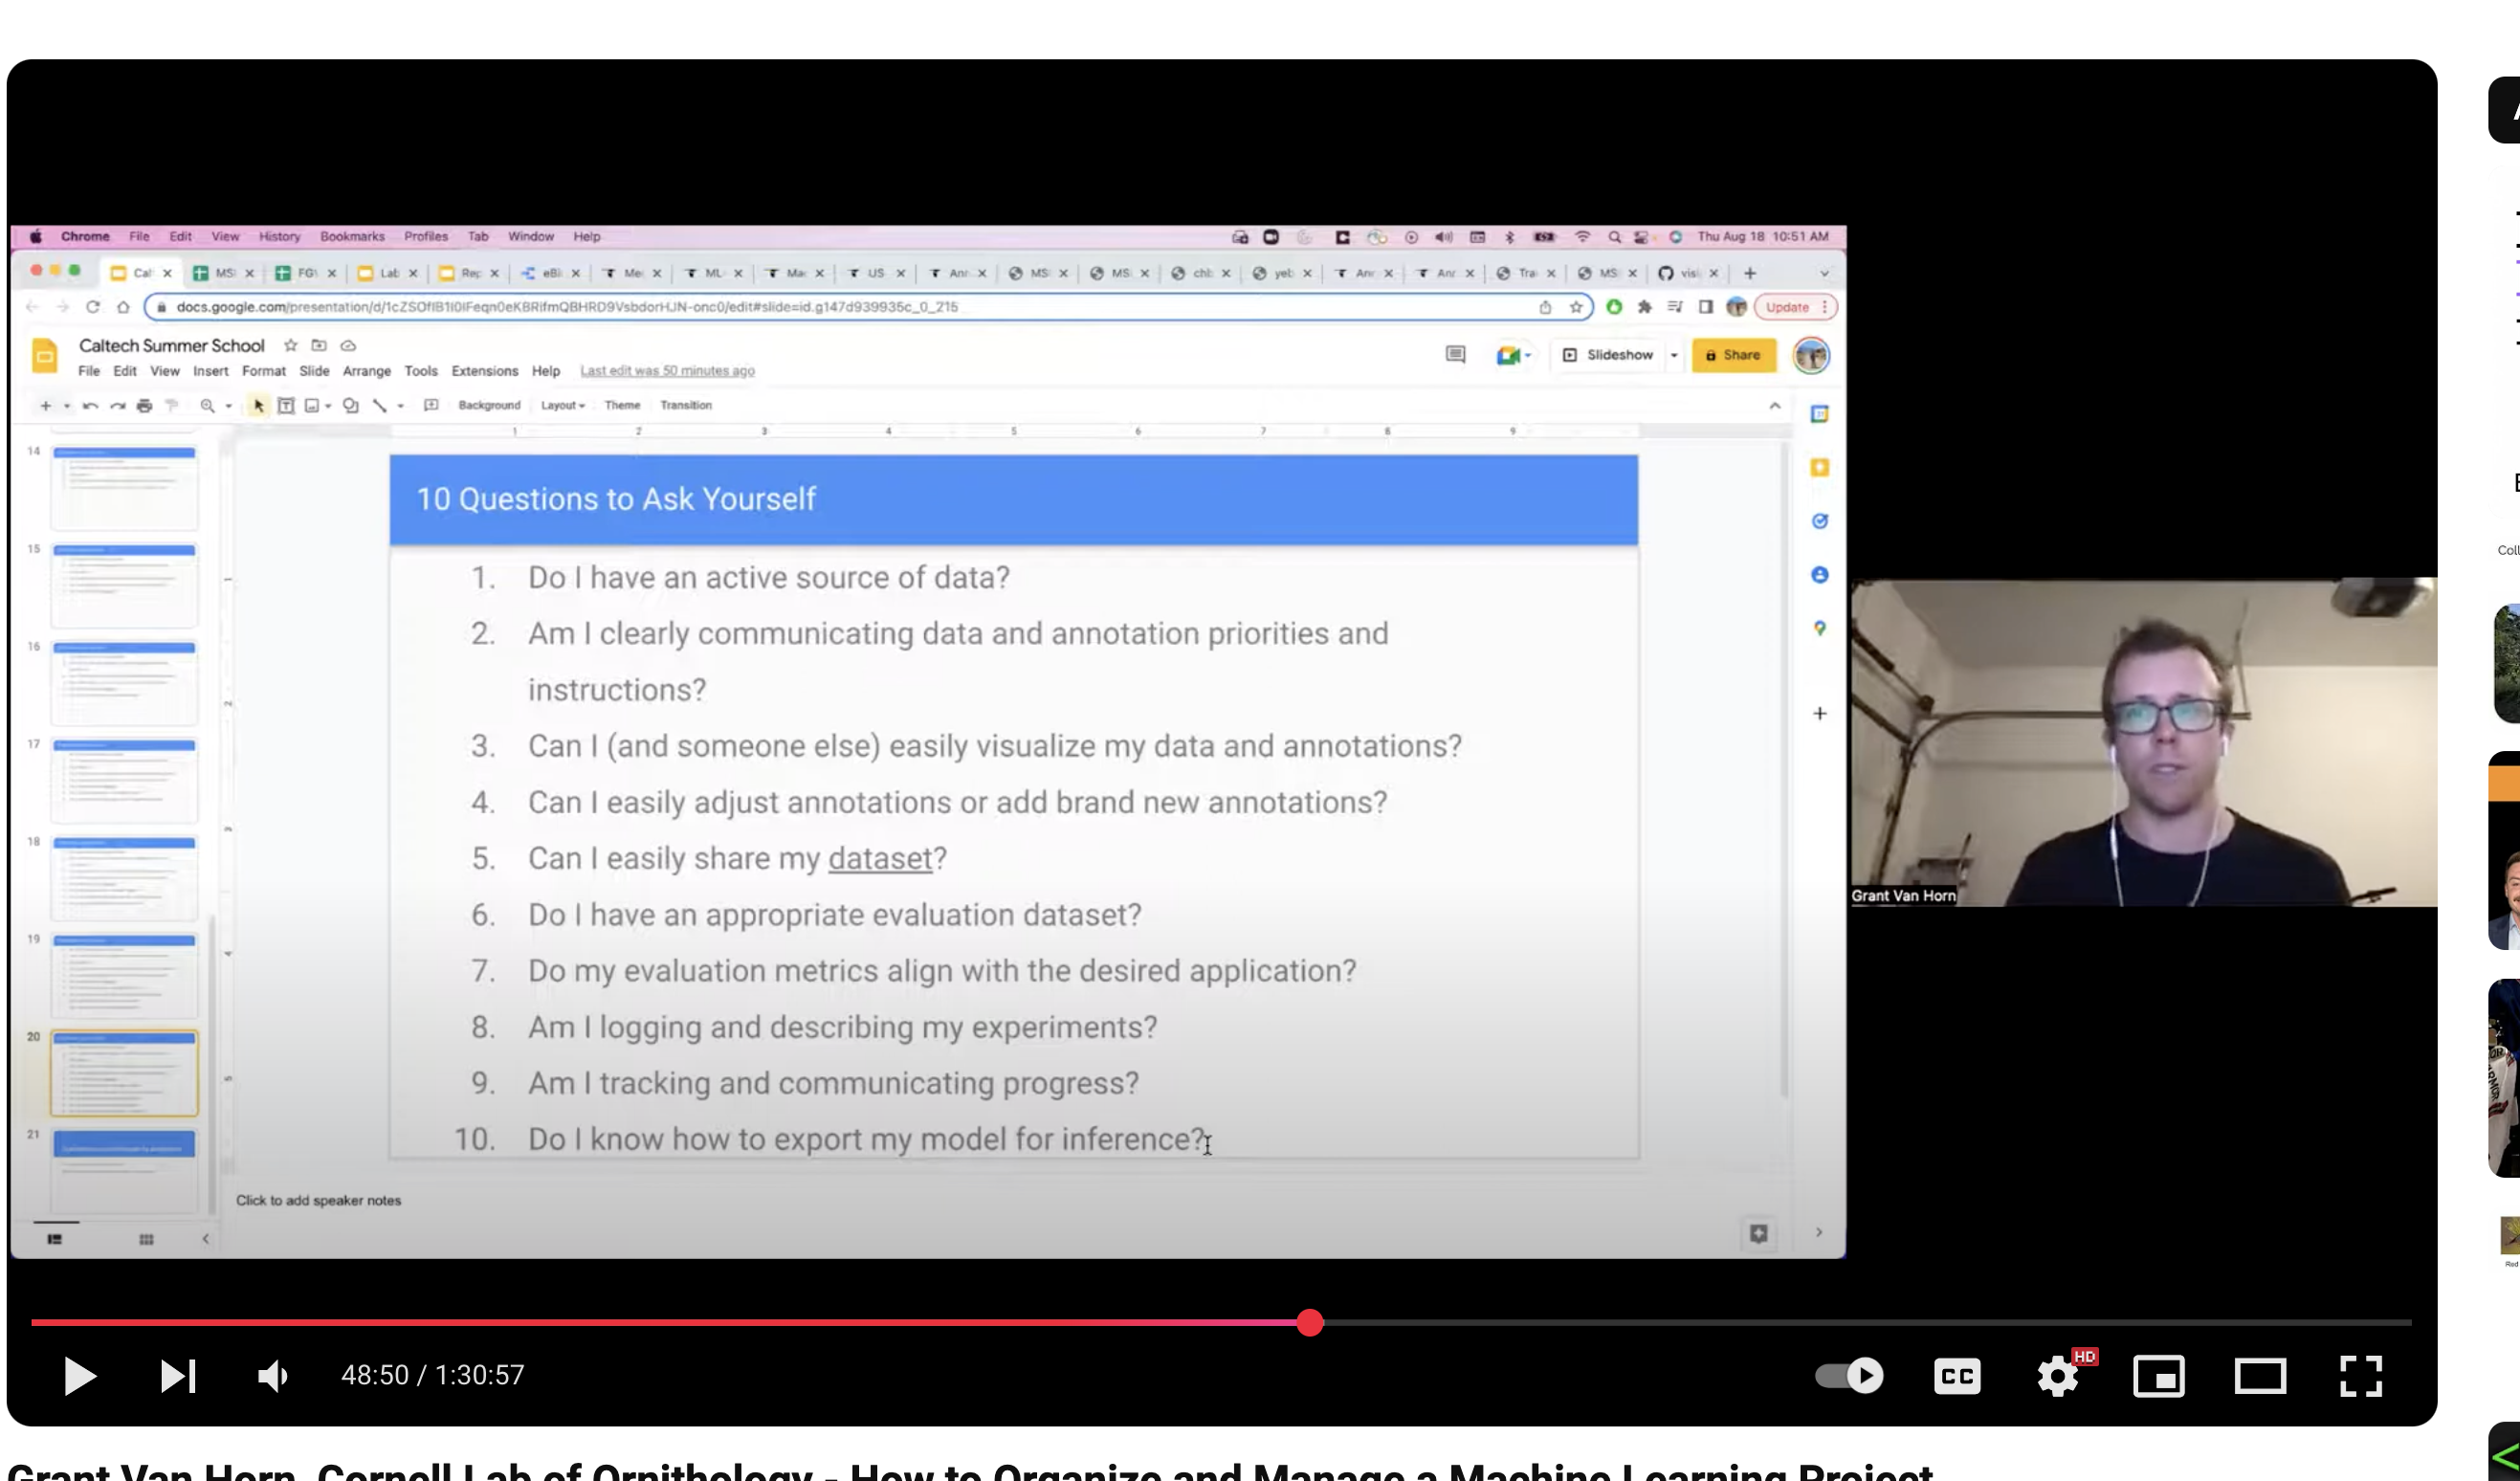
Task: Click the Slideshow button
Action: click(x=1608, y=355)
